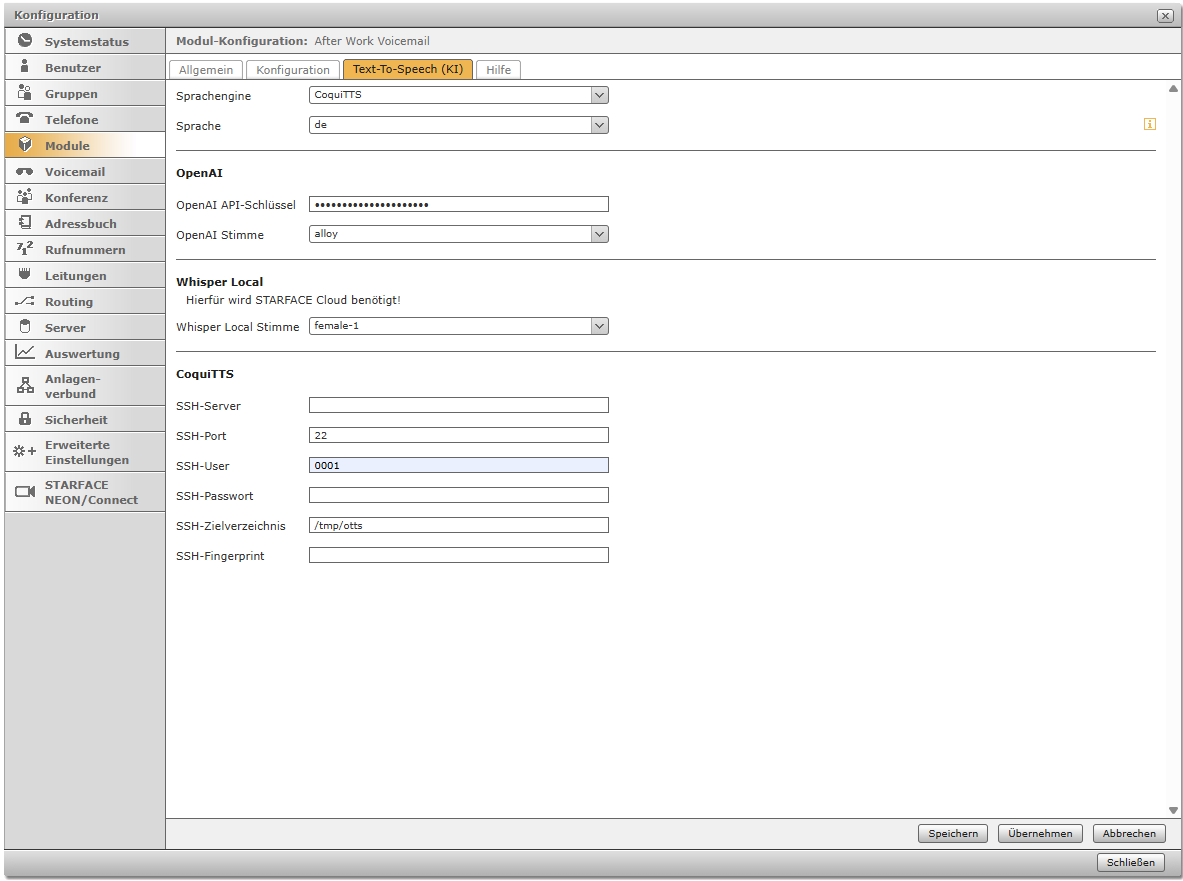Click the Sicherheit padlock icon
Screen dimensions: 1183x881
click(25, 419)
